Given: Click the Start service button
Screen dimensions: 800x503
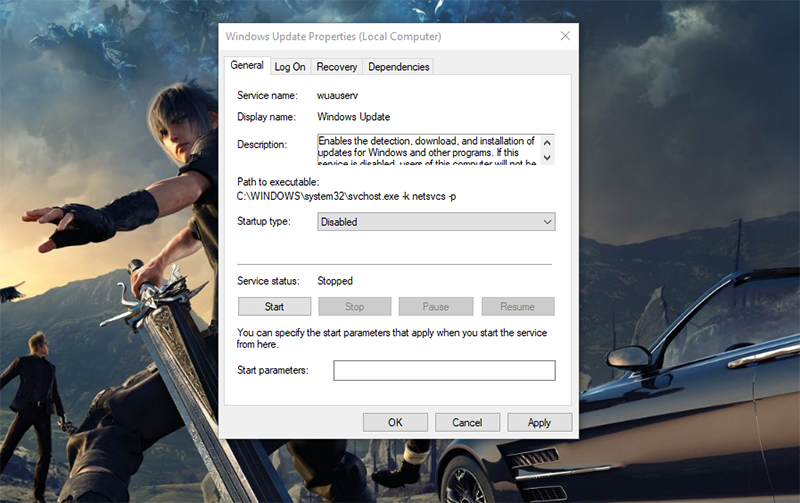Looking at the screenshot, I should tap(274, 307).
